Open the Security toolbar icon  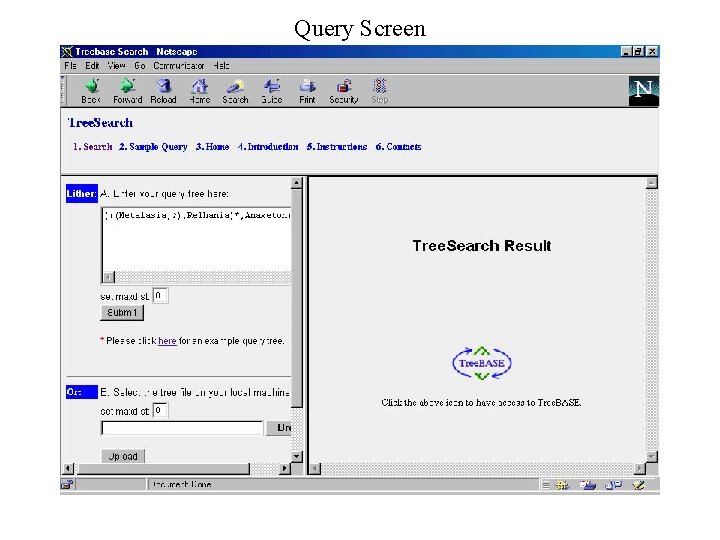[x=343, y=91]
